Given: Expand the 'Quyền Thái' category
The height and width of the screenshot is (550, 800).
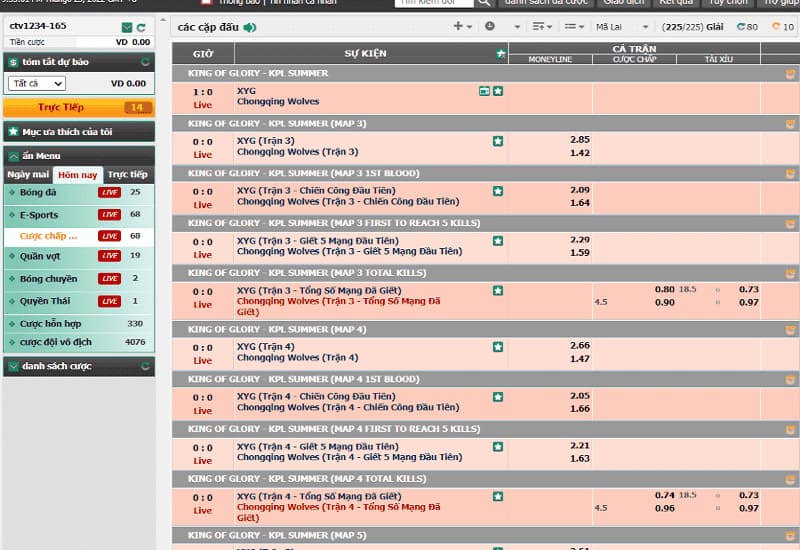Looking at the screenshot, I should tap(45, 301).
